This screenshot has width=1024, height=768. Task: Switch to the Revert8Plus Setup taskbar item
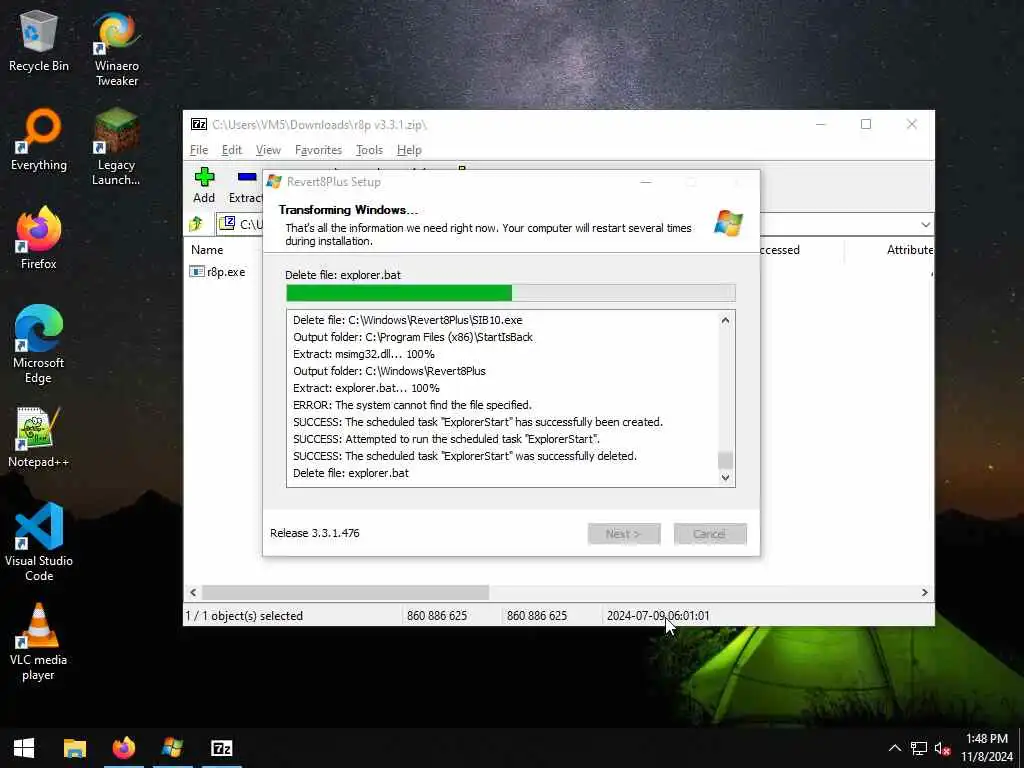click(x=172, y=748)
